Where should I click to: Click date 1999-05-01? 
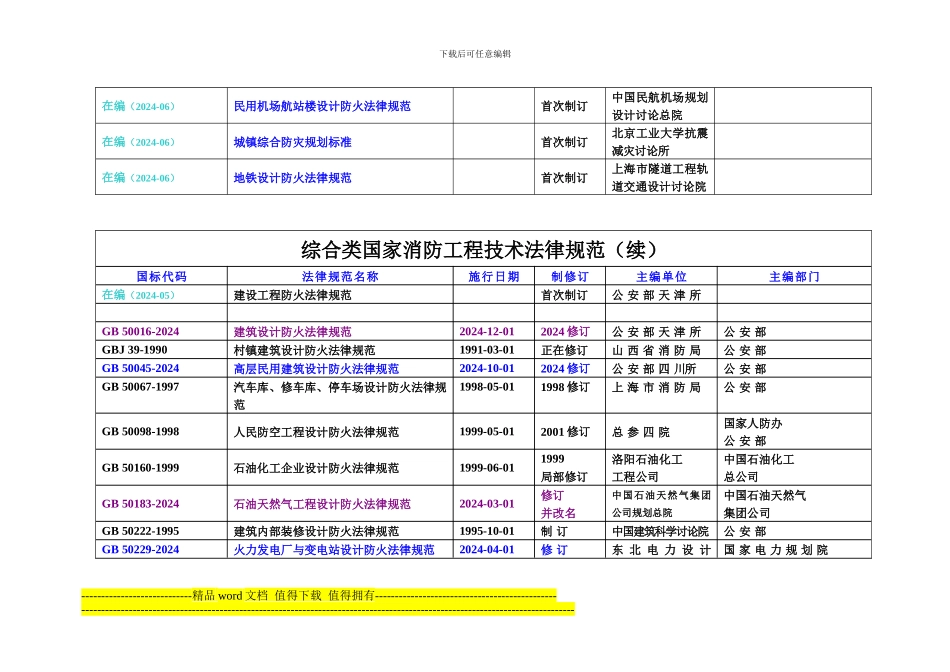[487, 431]
